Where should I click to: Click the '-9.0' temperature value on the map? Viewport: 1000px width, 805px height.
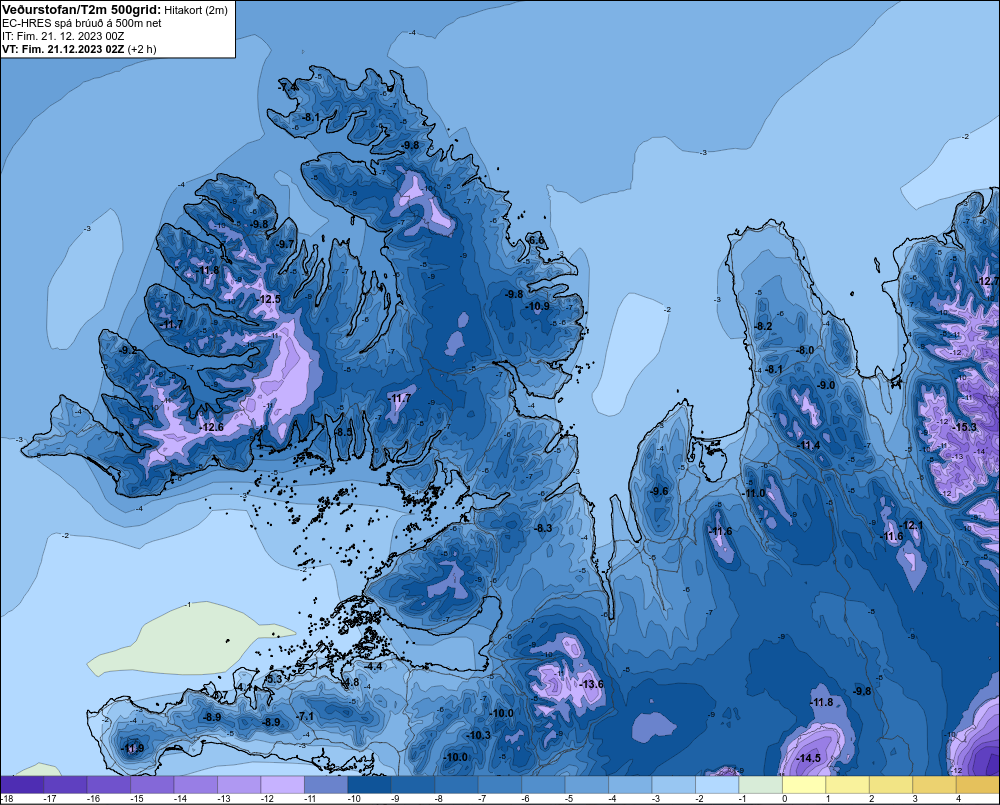[826, 385]
